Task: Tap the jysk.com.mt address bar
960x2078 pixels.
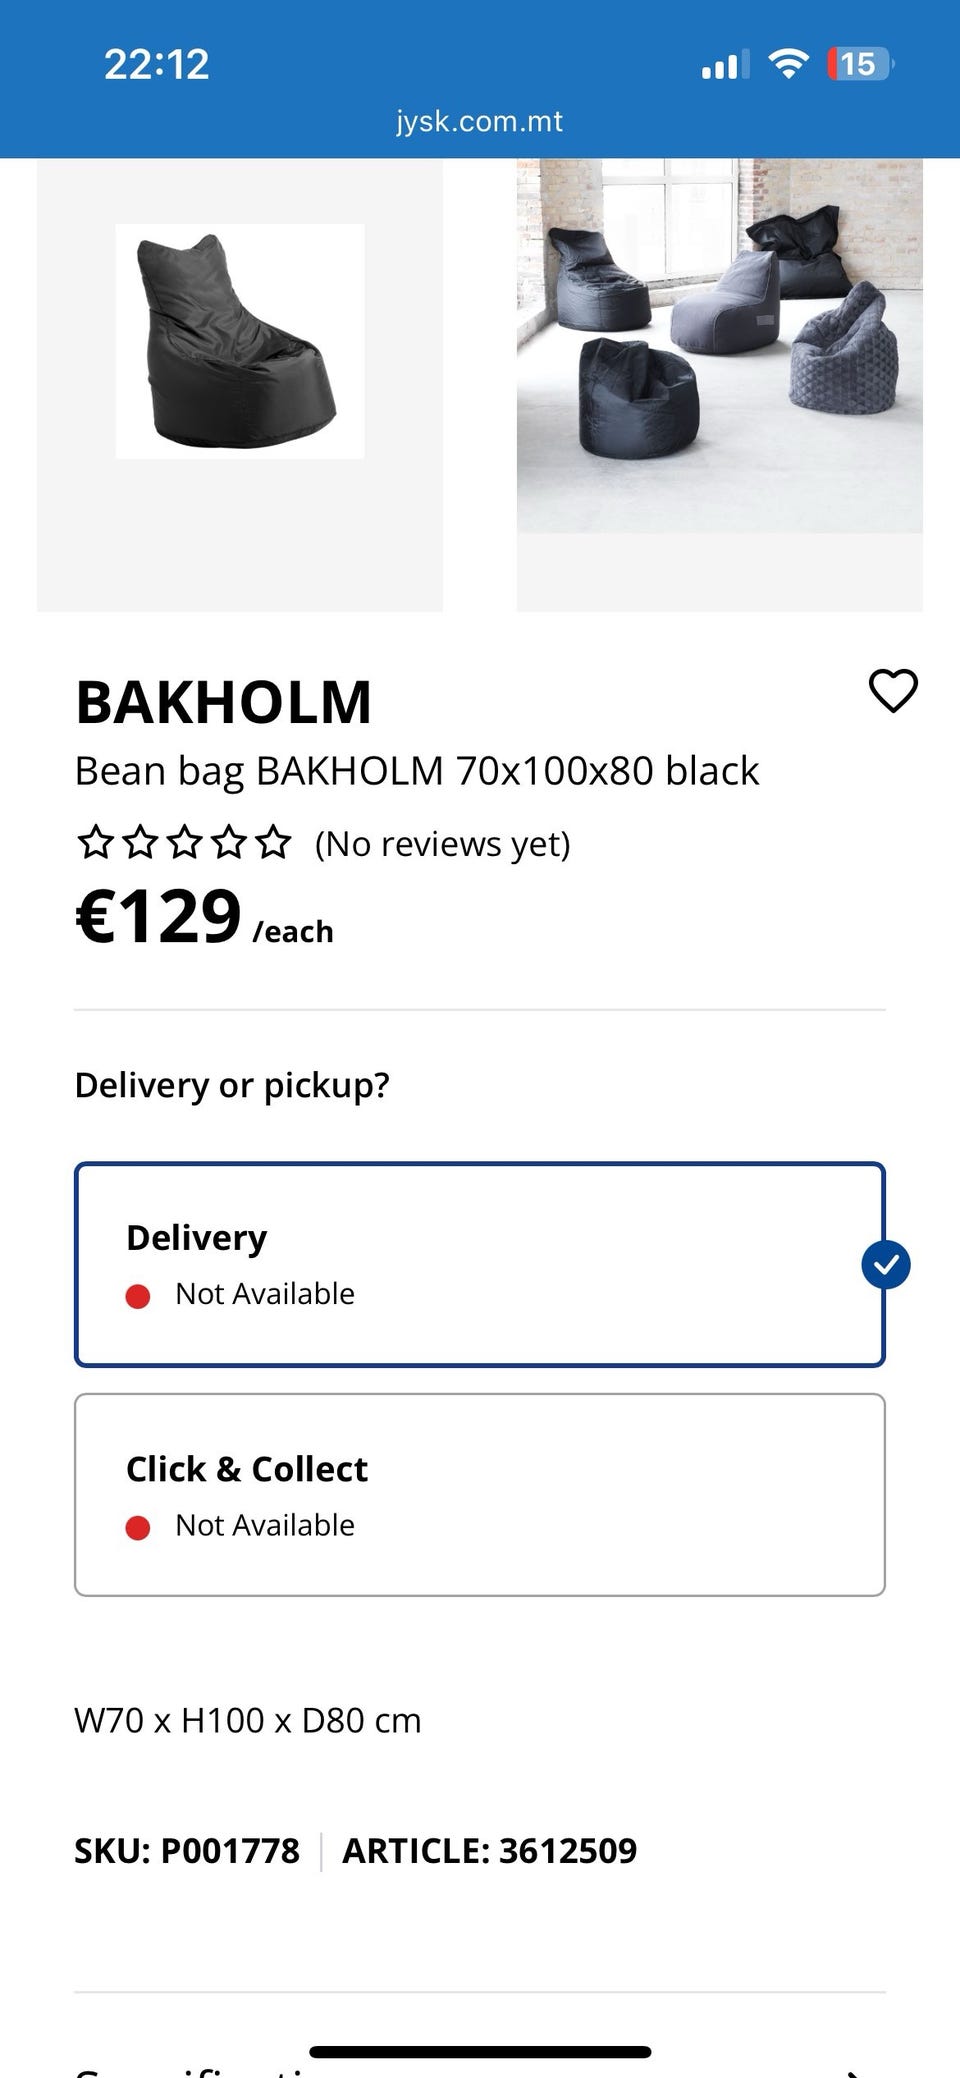Action: pyautogui.click(x=479, y=121)
